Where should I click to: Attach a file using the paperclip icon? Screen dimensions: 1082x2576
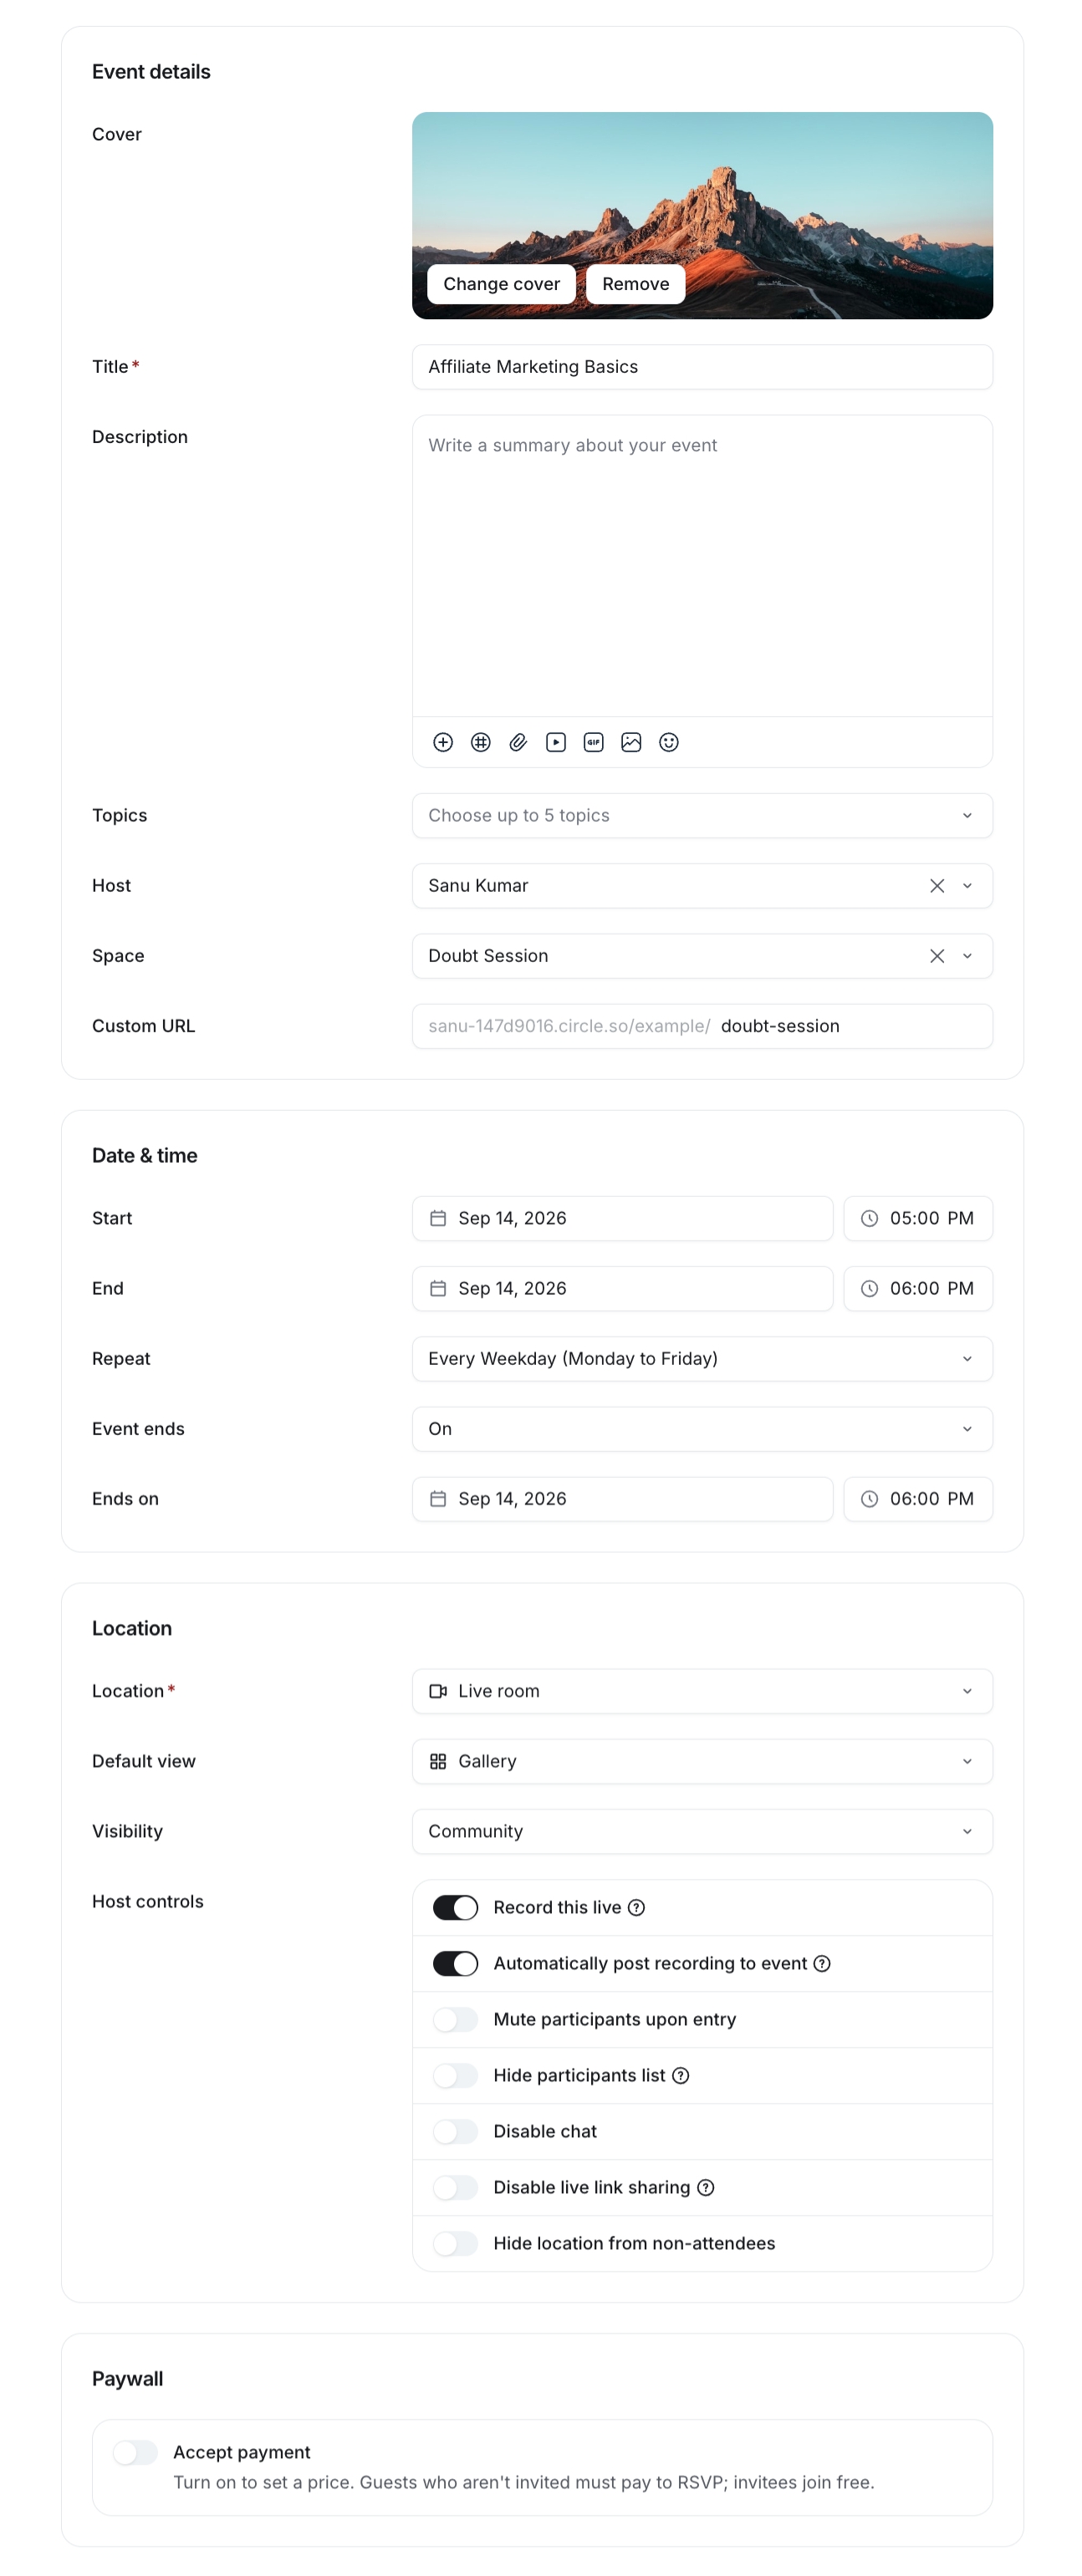518,742
